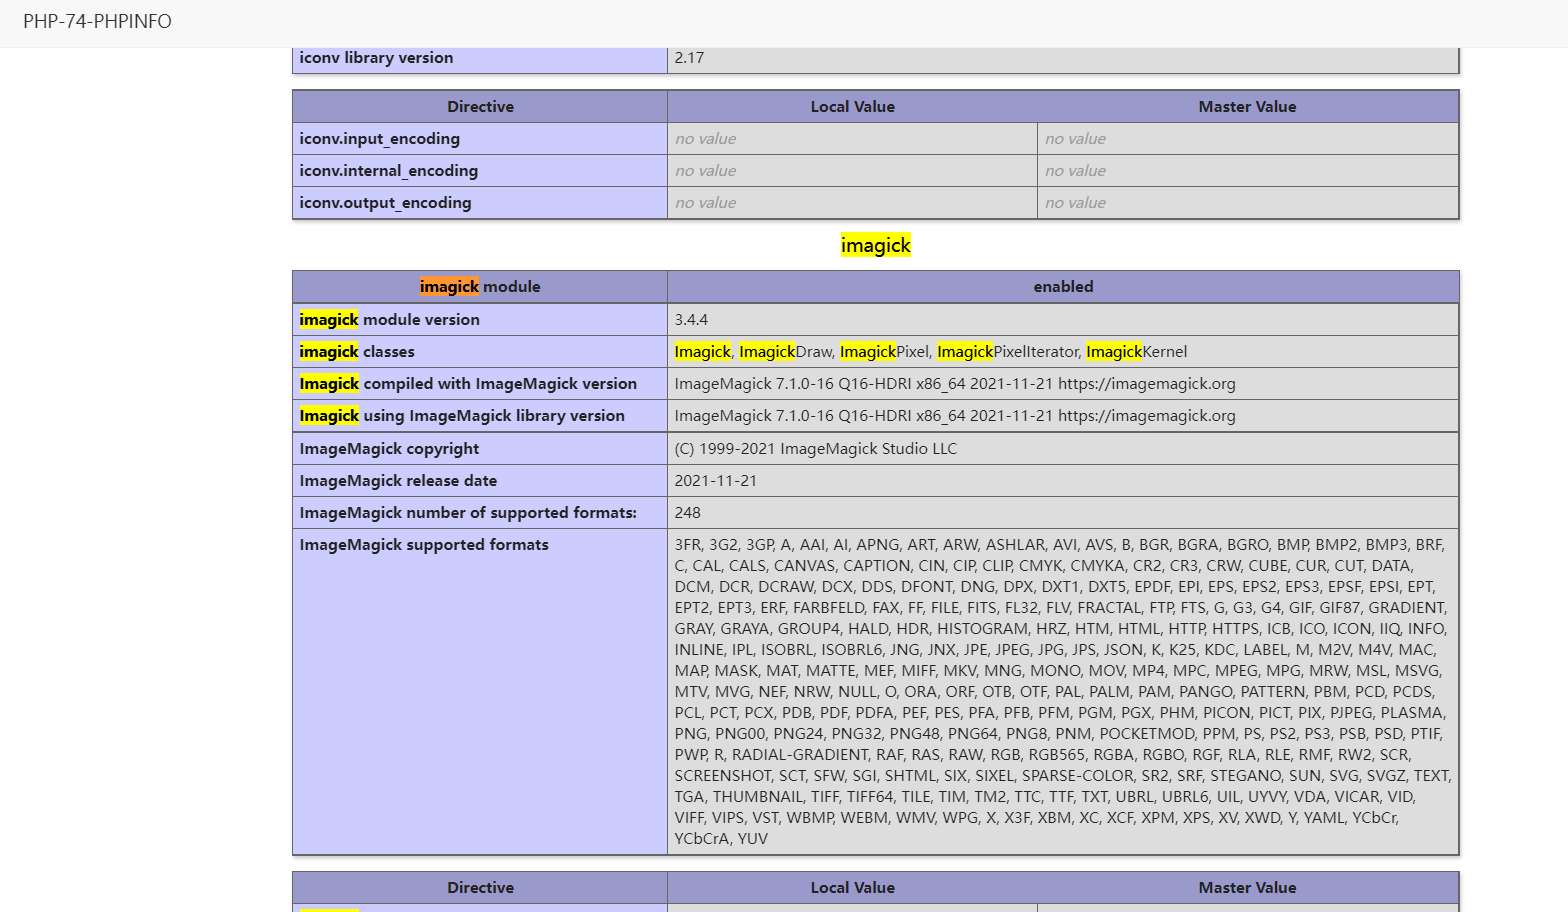Click iconv.input_encoding local 'no value' cell
This screenshot has width=1568, height=912.
click(852, 139)
